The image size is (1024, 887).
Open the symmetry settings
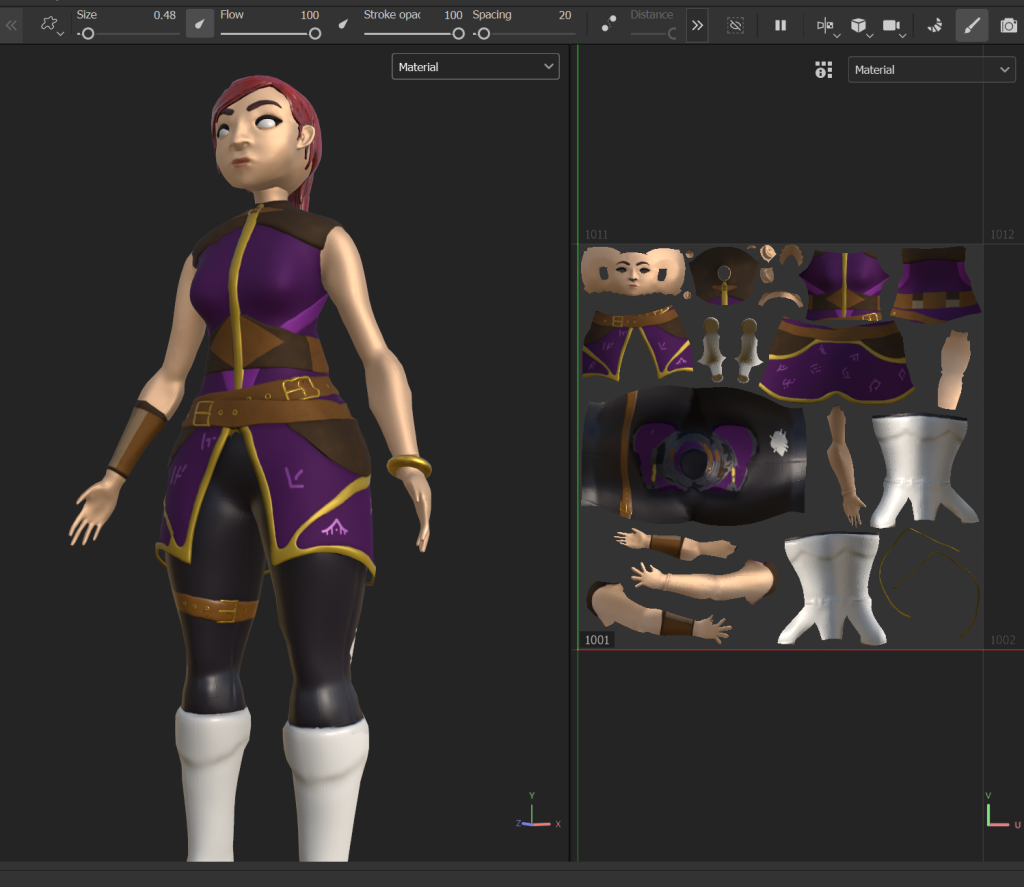[827, 26]
